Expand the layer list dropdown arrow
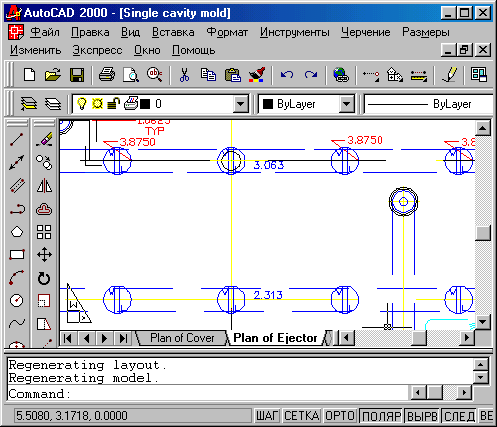The height and width of the screenshot is (427, 497). [241, 104]
